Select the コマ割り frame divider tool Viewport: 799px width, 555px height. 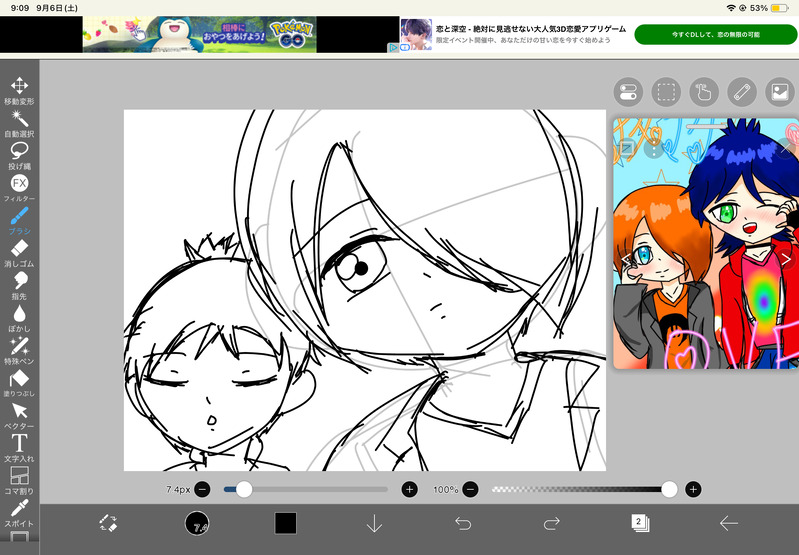click(19, 481)
